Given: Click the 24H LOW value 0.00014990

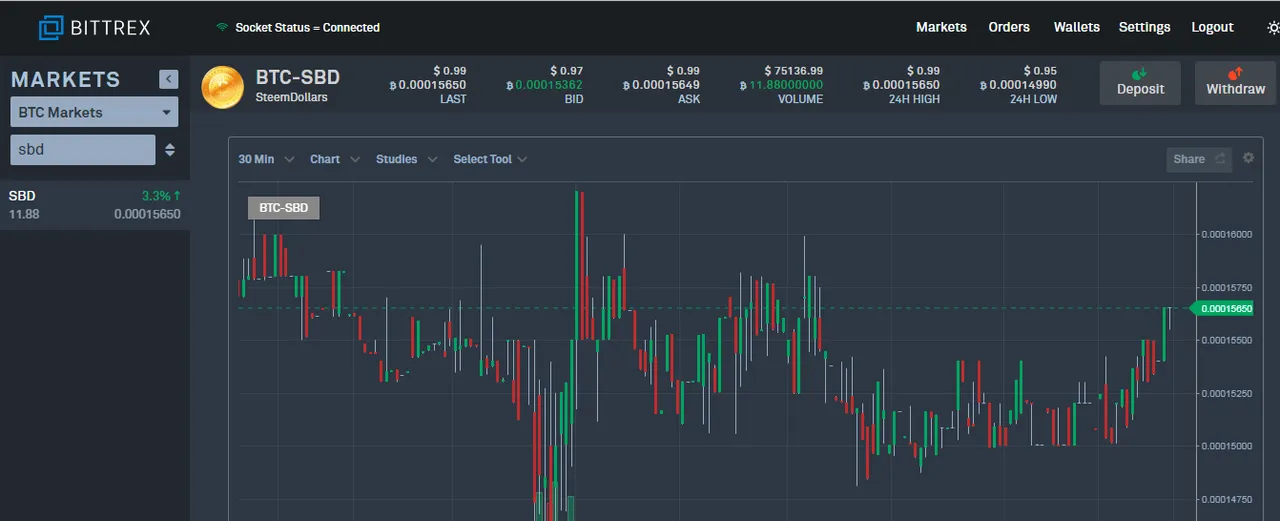Looking at the screenshot, I should 1017,85.
